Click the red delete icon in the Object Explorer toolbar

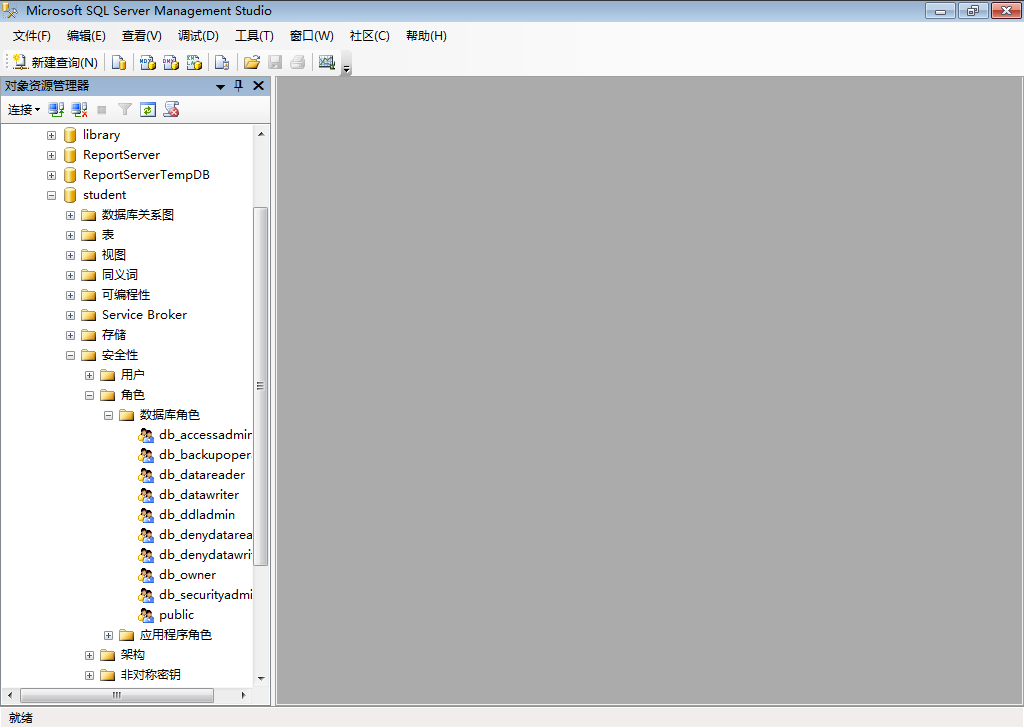(x=171, y=110)
